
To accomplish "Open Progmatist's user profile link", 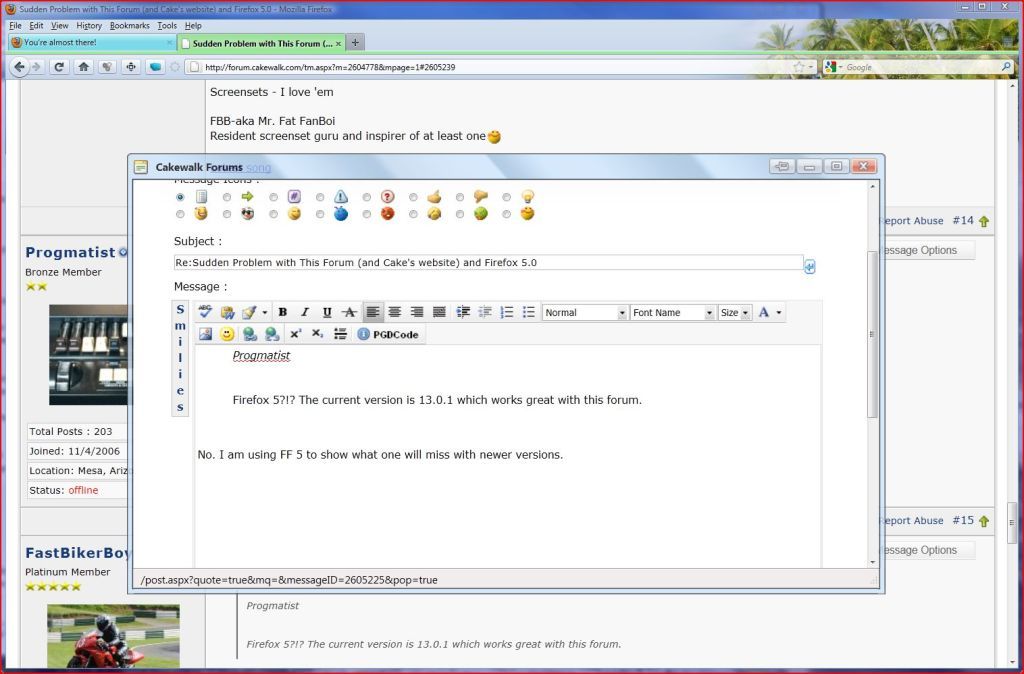I will 70,252.
